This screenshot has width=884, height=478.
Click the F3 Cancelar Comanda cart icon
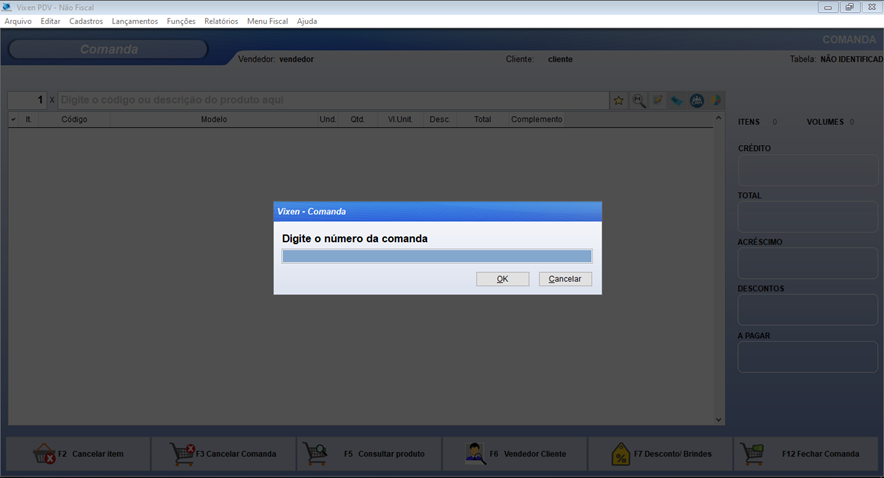182,454
